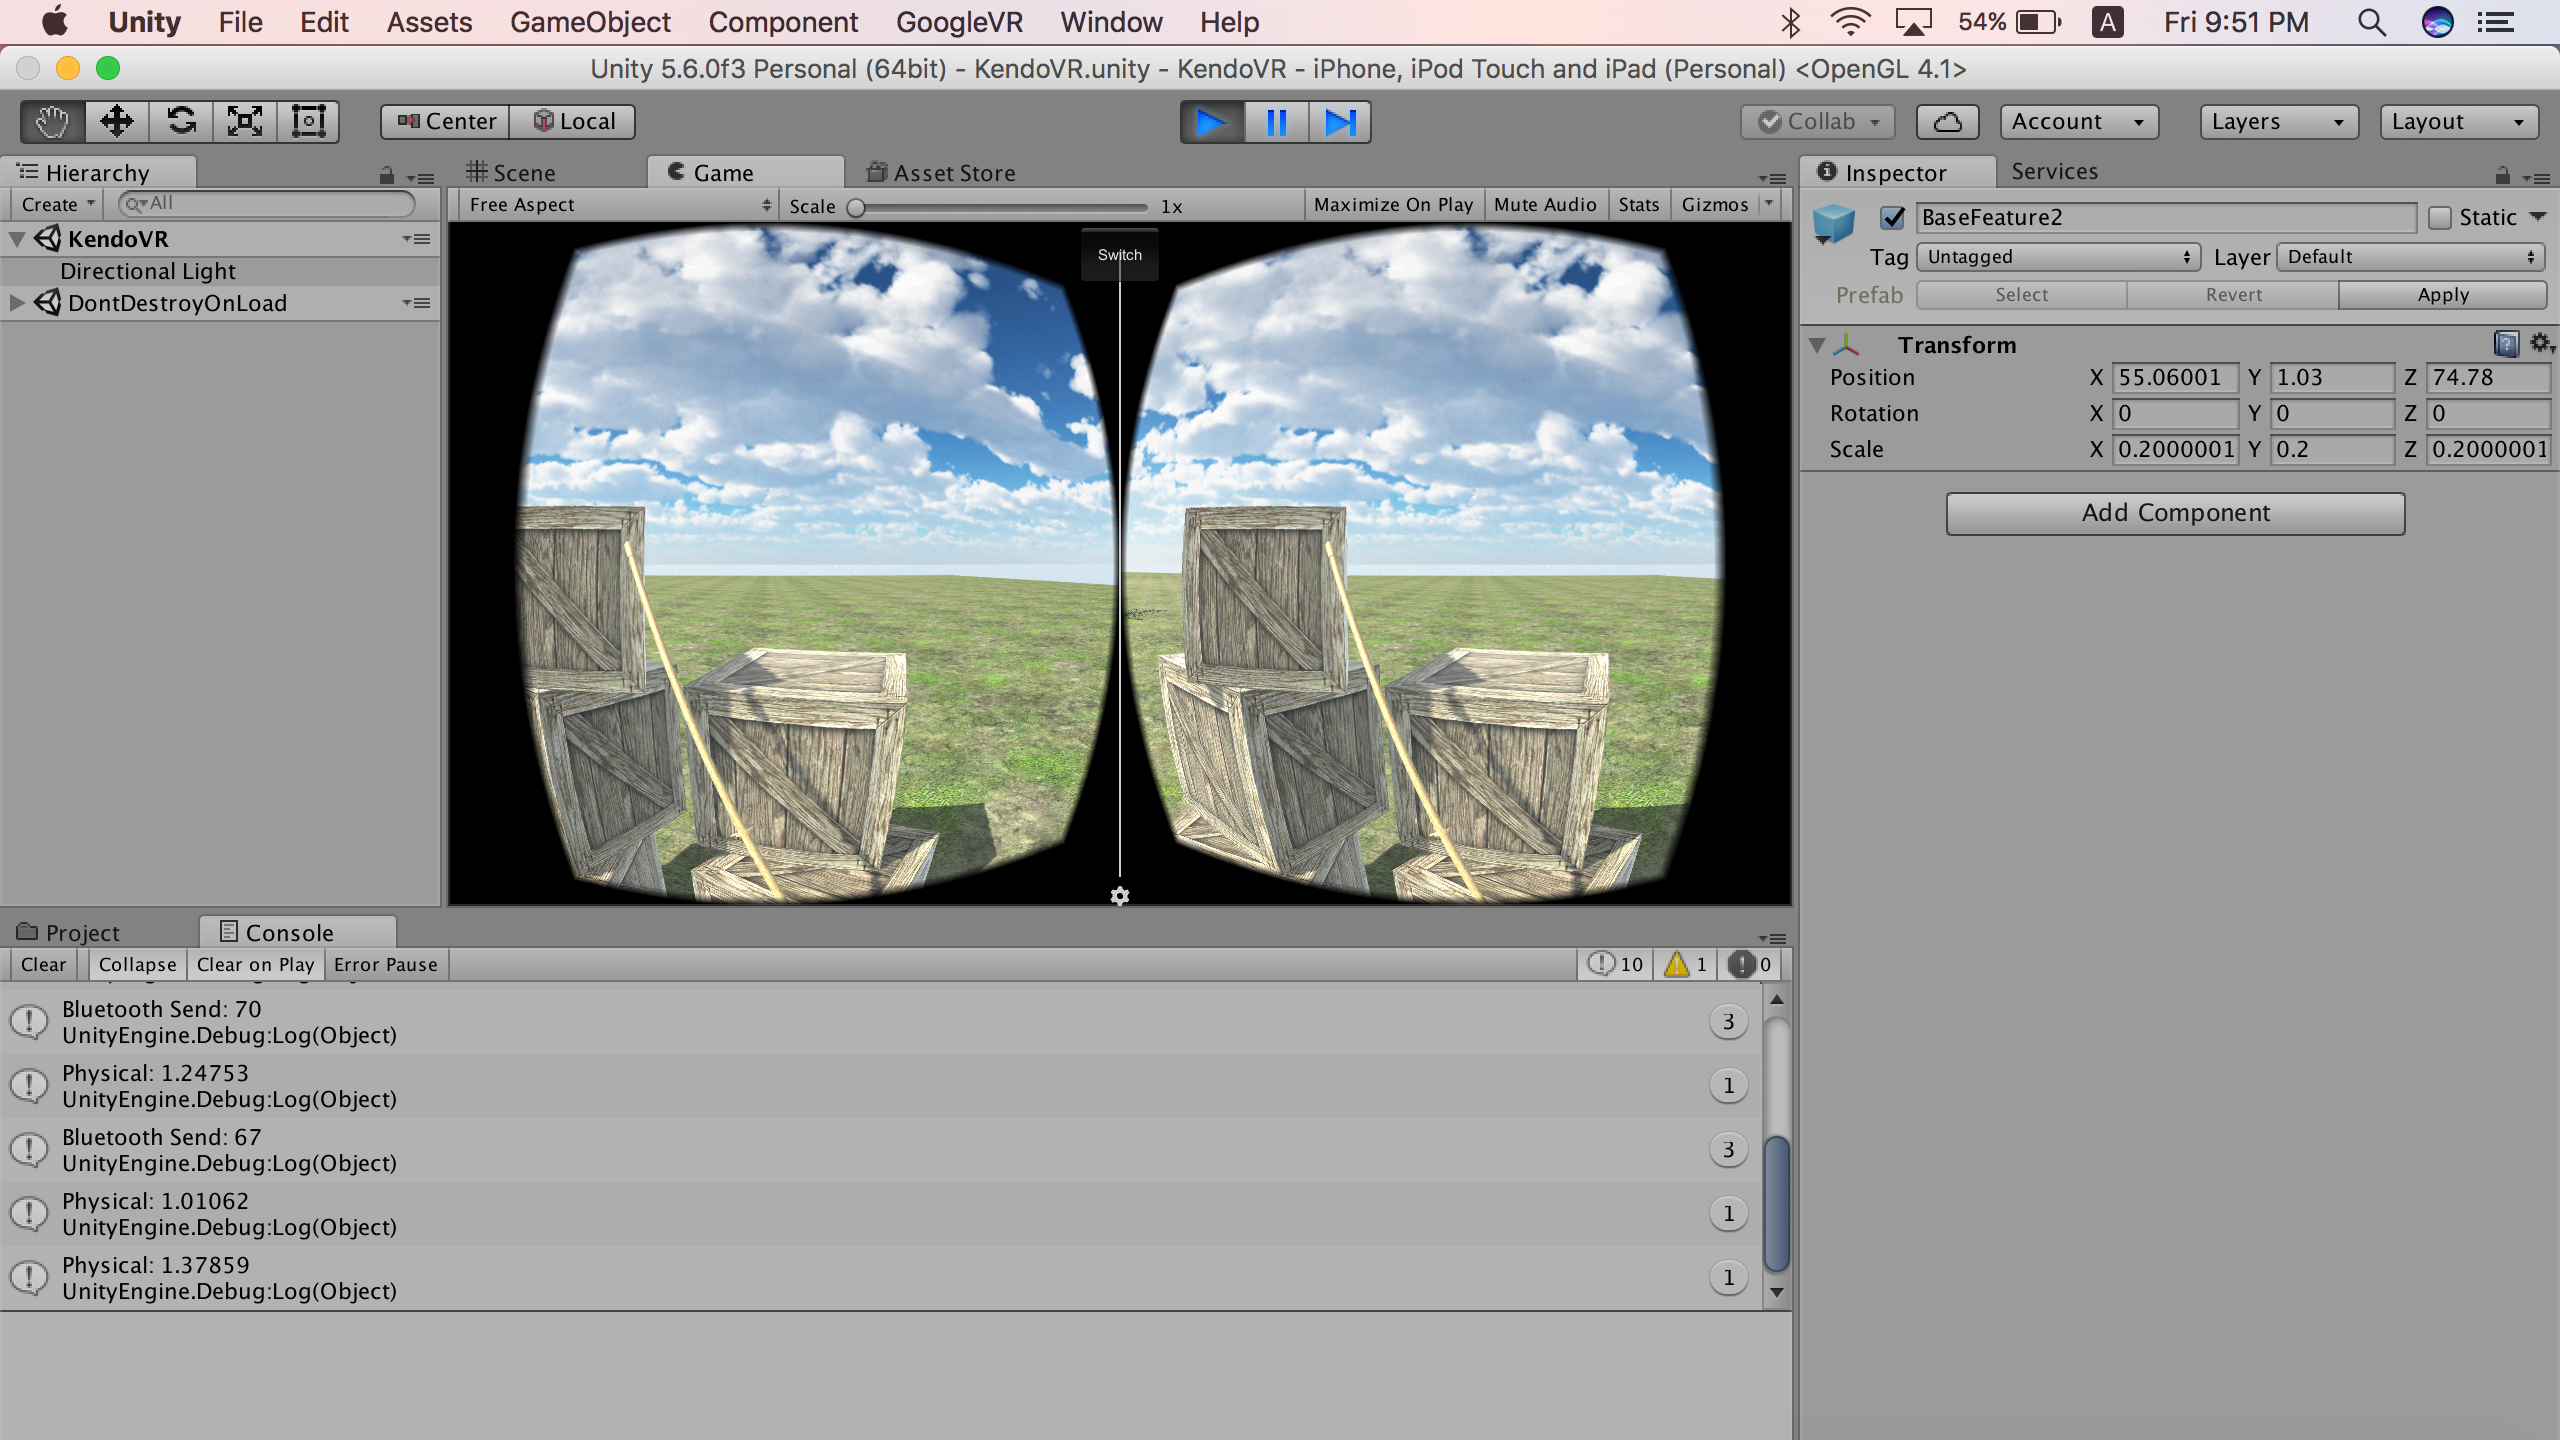The image size is (2560, 1440).
Task: Click the Pause playback button
Action: tap(1276, 122)
